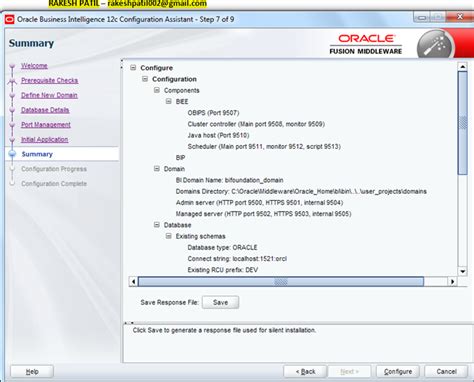Select Connect string localhost:1521:orcl row
The width and height of the screenshot is (474, 382).
pyautogui.click(x=237, y=259)
